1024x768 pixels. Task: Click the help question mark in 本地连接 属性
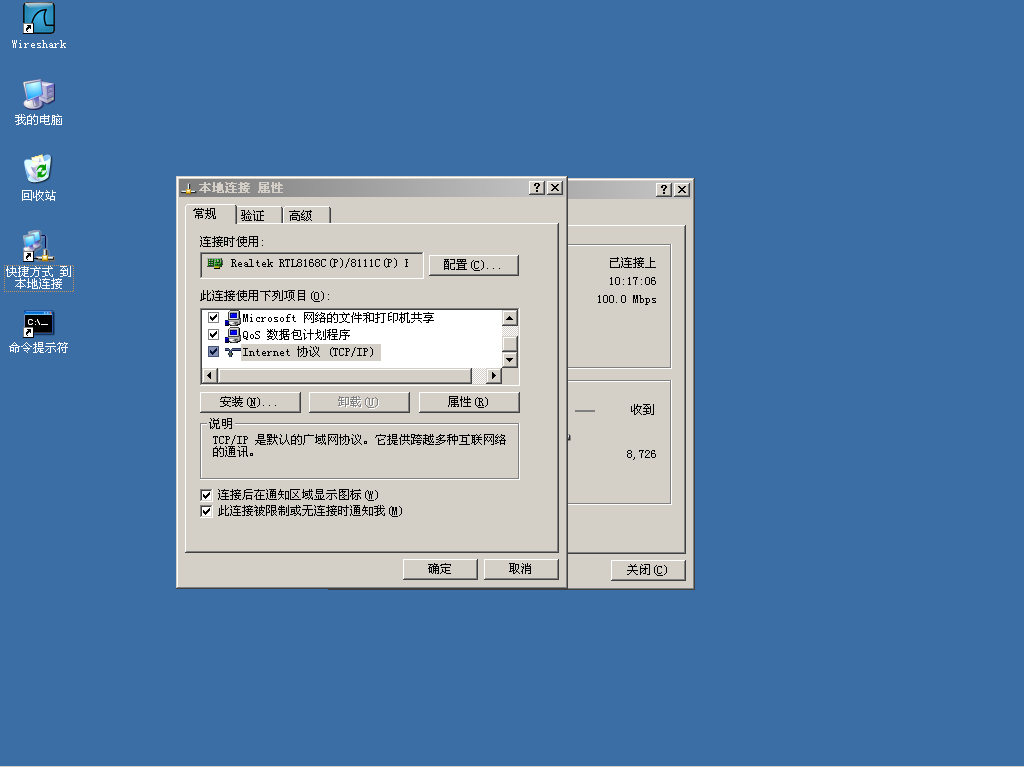(x=537, y=187)
